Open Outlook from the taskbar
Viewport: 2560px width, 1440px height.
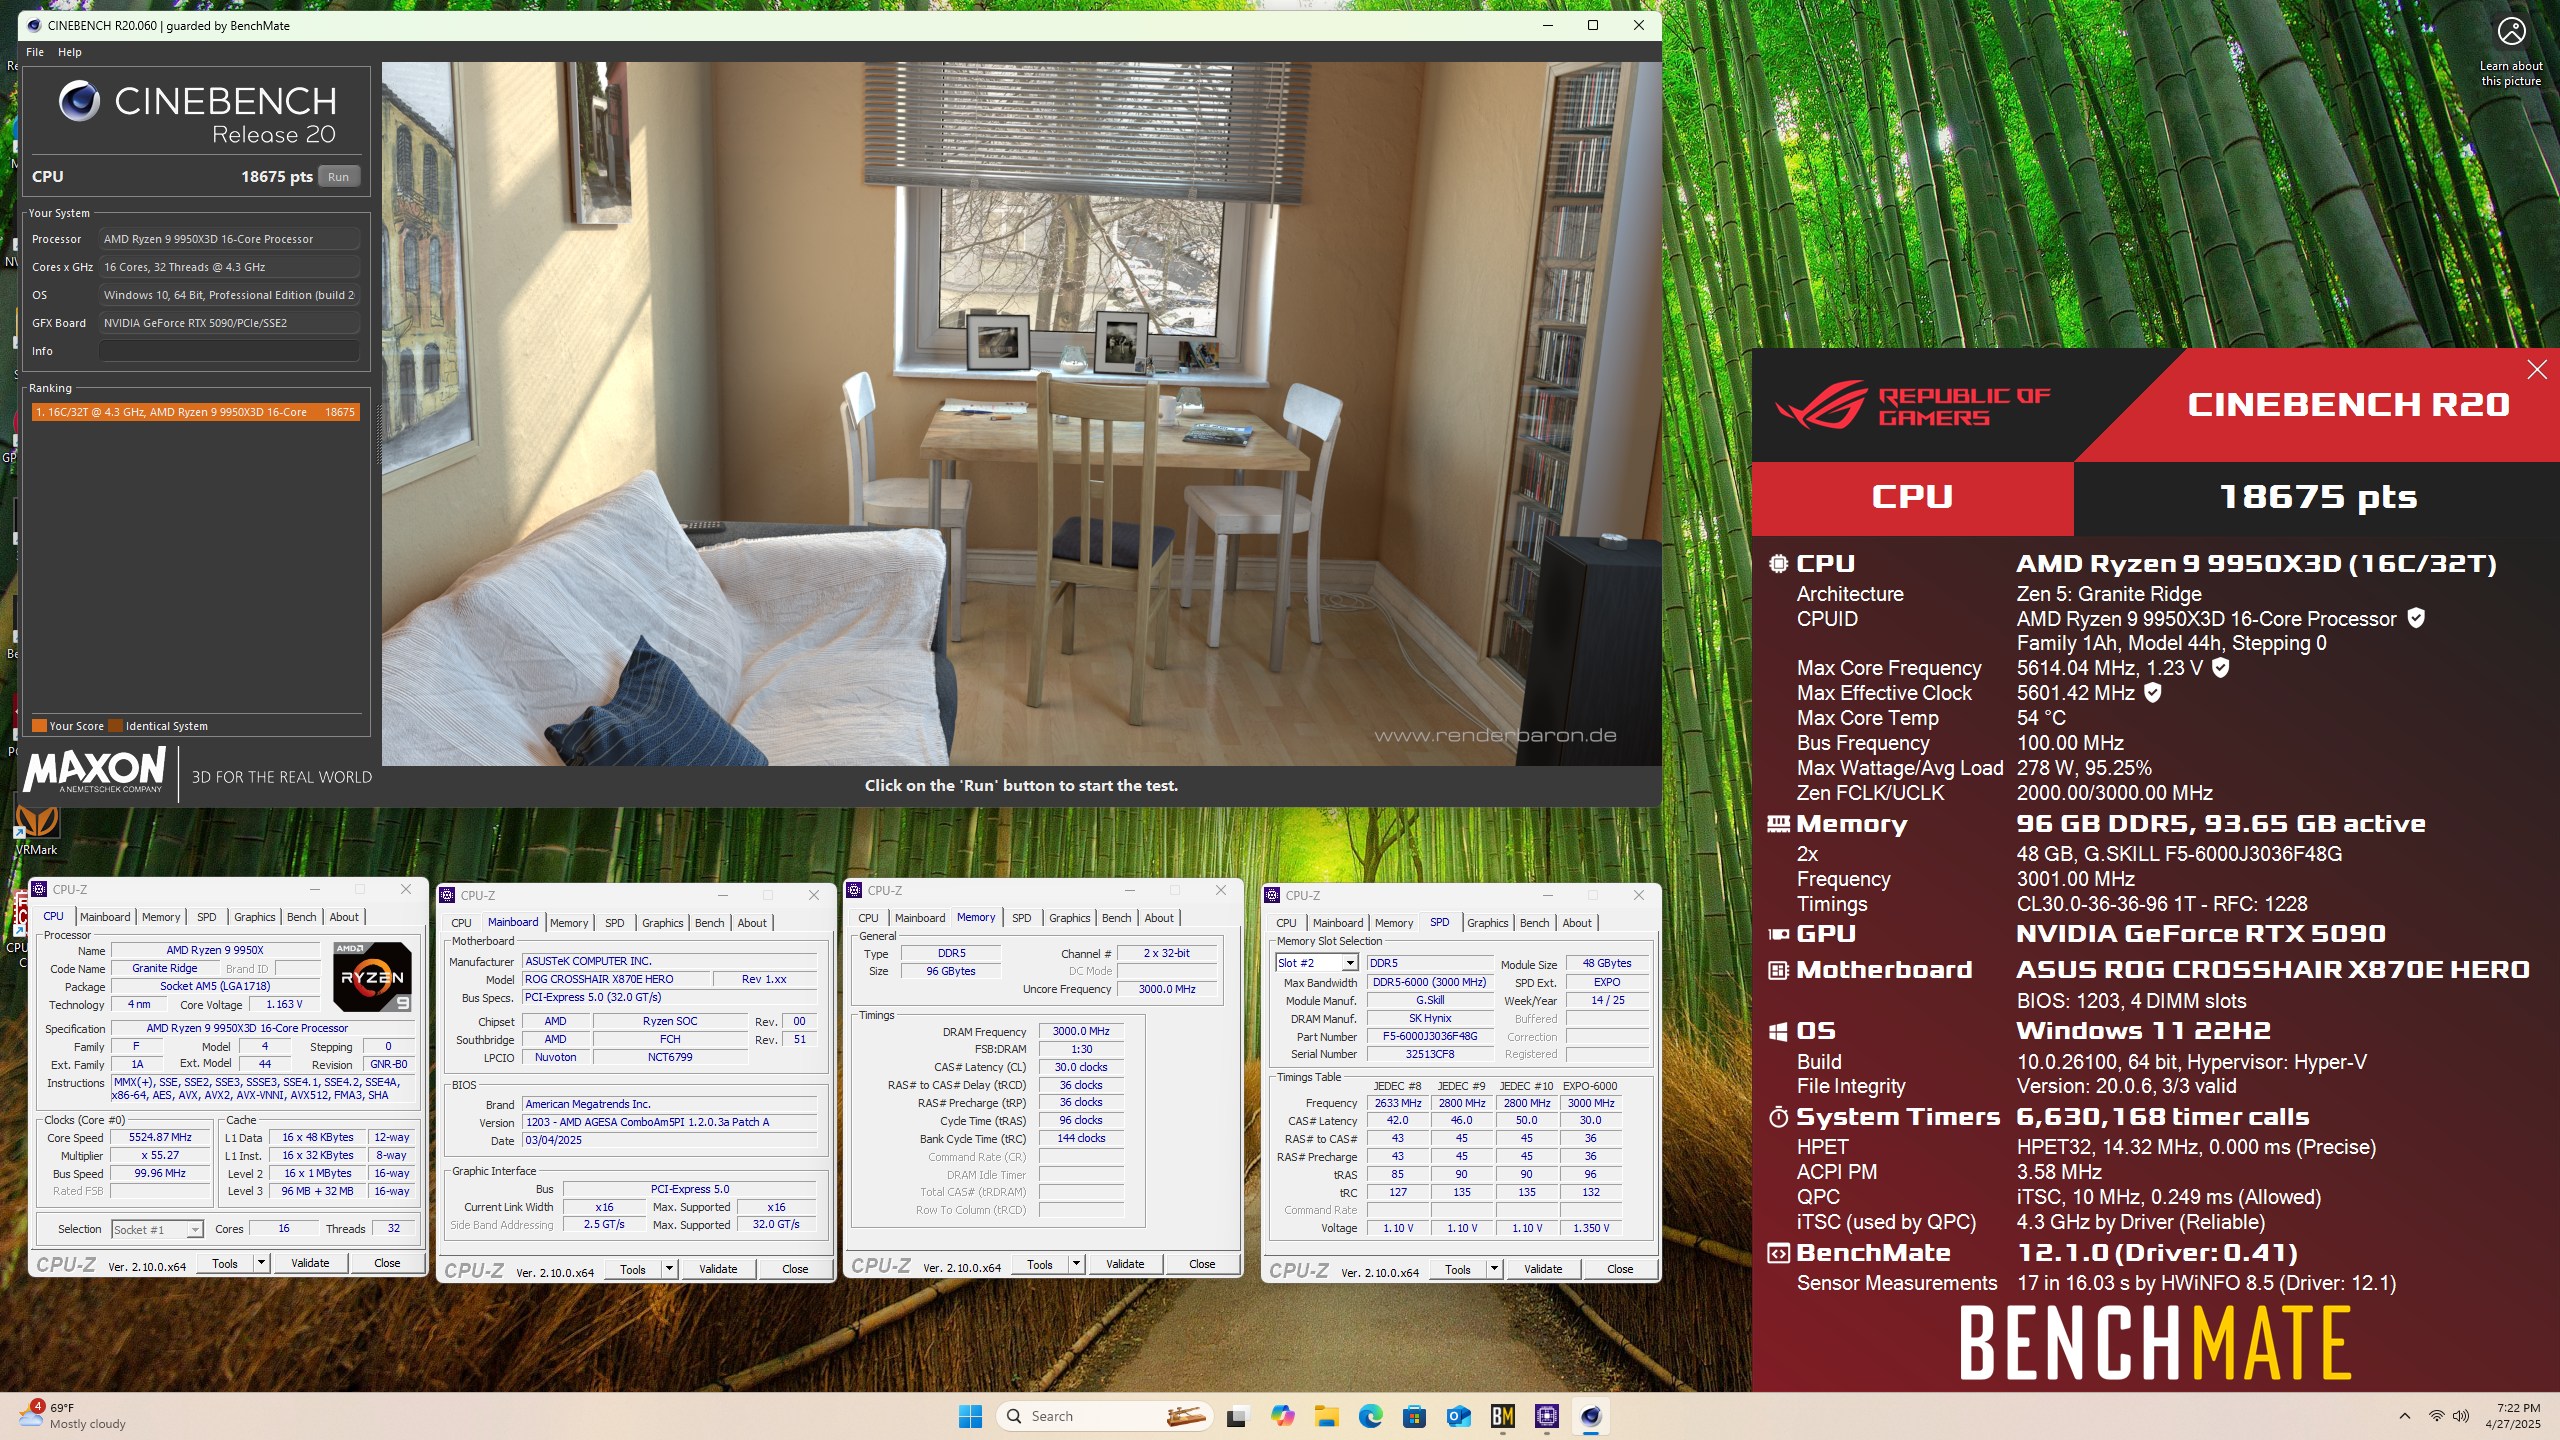coord(1458,1416)
